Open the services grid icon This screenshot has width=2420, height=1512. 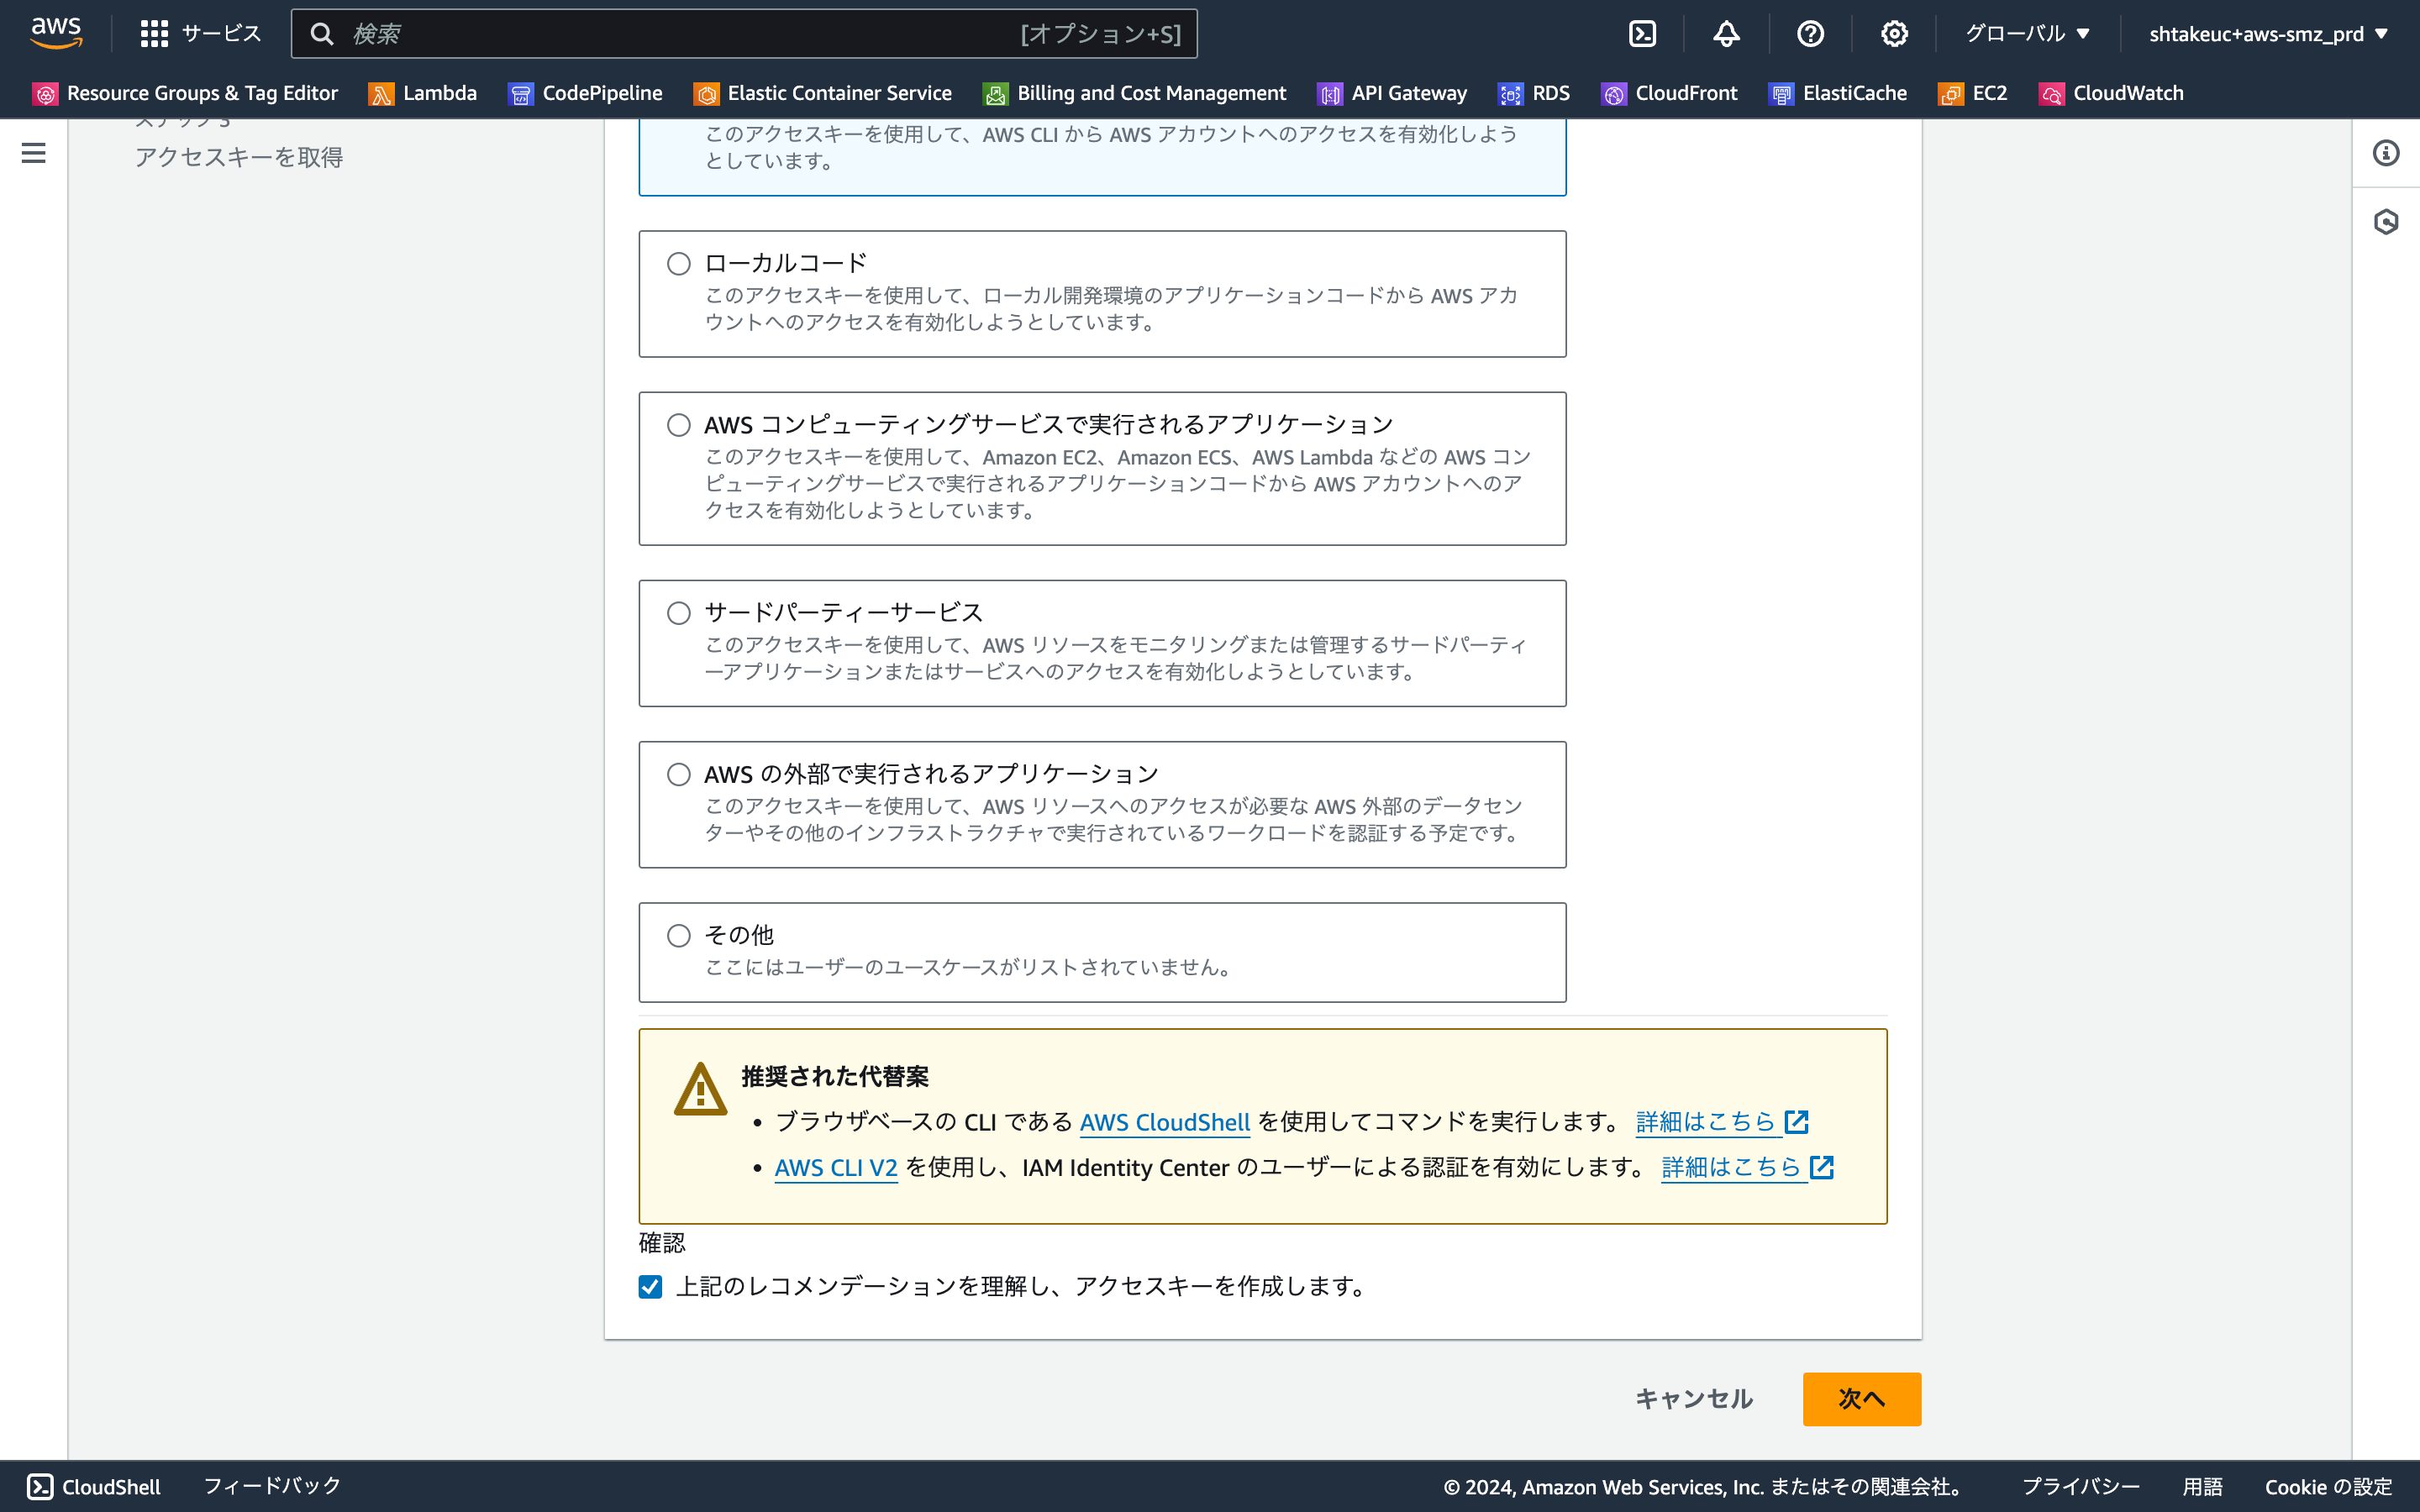click(154, 34)
